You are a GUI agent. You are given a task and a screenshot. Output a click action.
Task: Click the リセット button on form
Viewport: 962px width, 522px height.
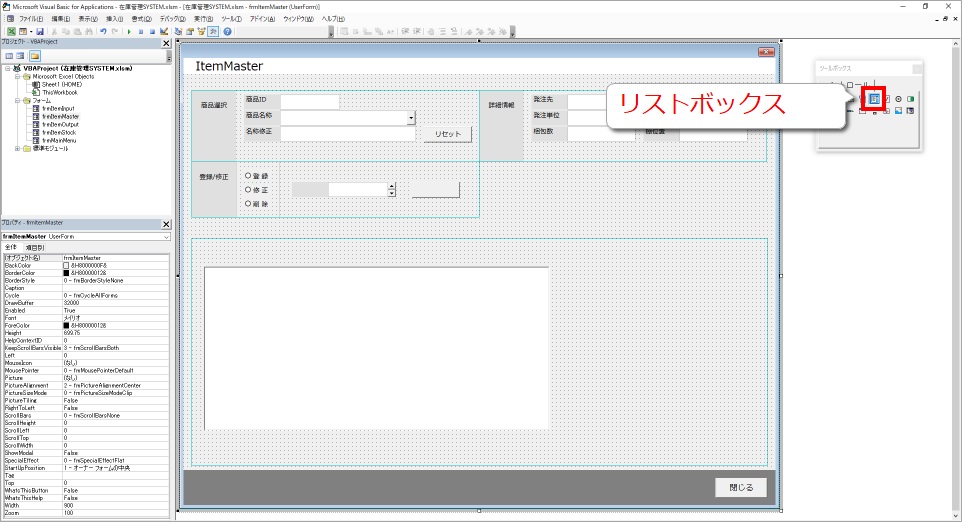coord(447,134)
